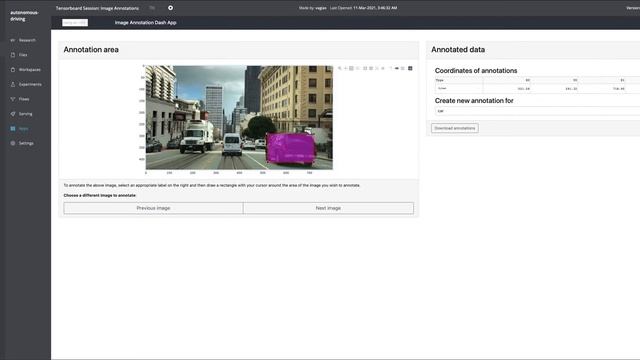This screenshot has width=640, height=360.
Task: Click the Type column header in coordinates table
Action: pos(459,80)
